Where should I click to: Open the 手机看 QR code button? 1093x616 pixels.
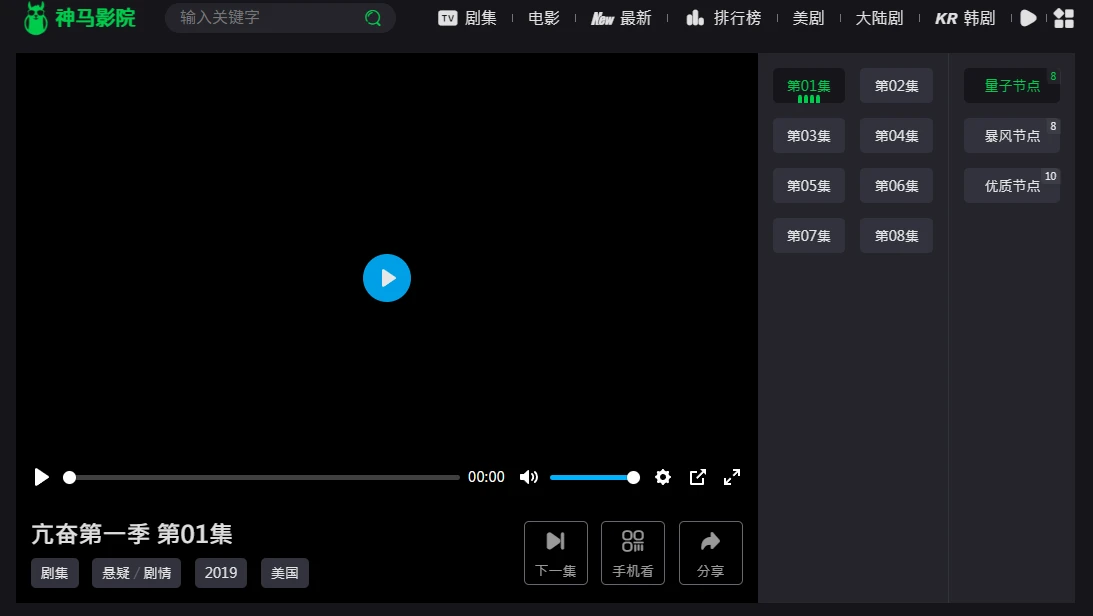[x=633, y=553]
